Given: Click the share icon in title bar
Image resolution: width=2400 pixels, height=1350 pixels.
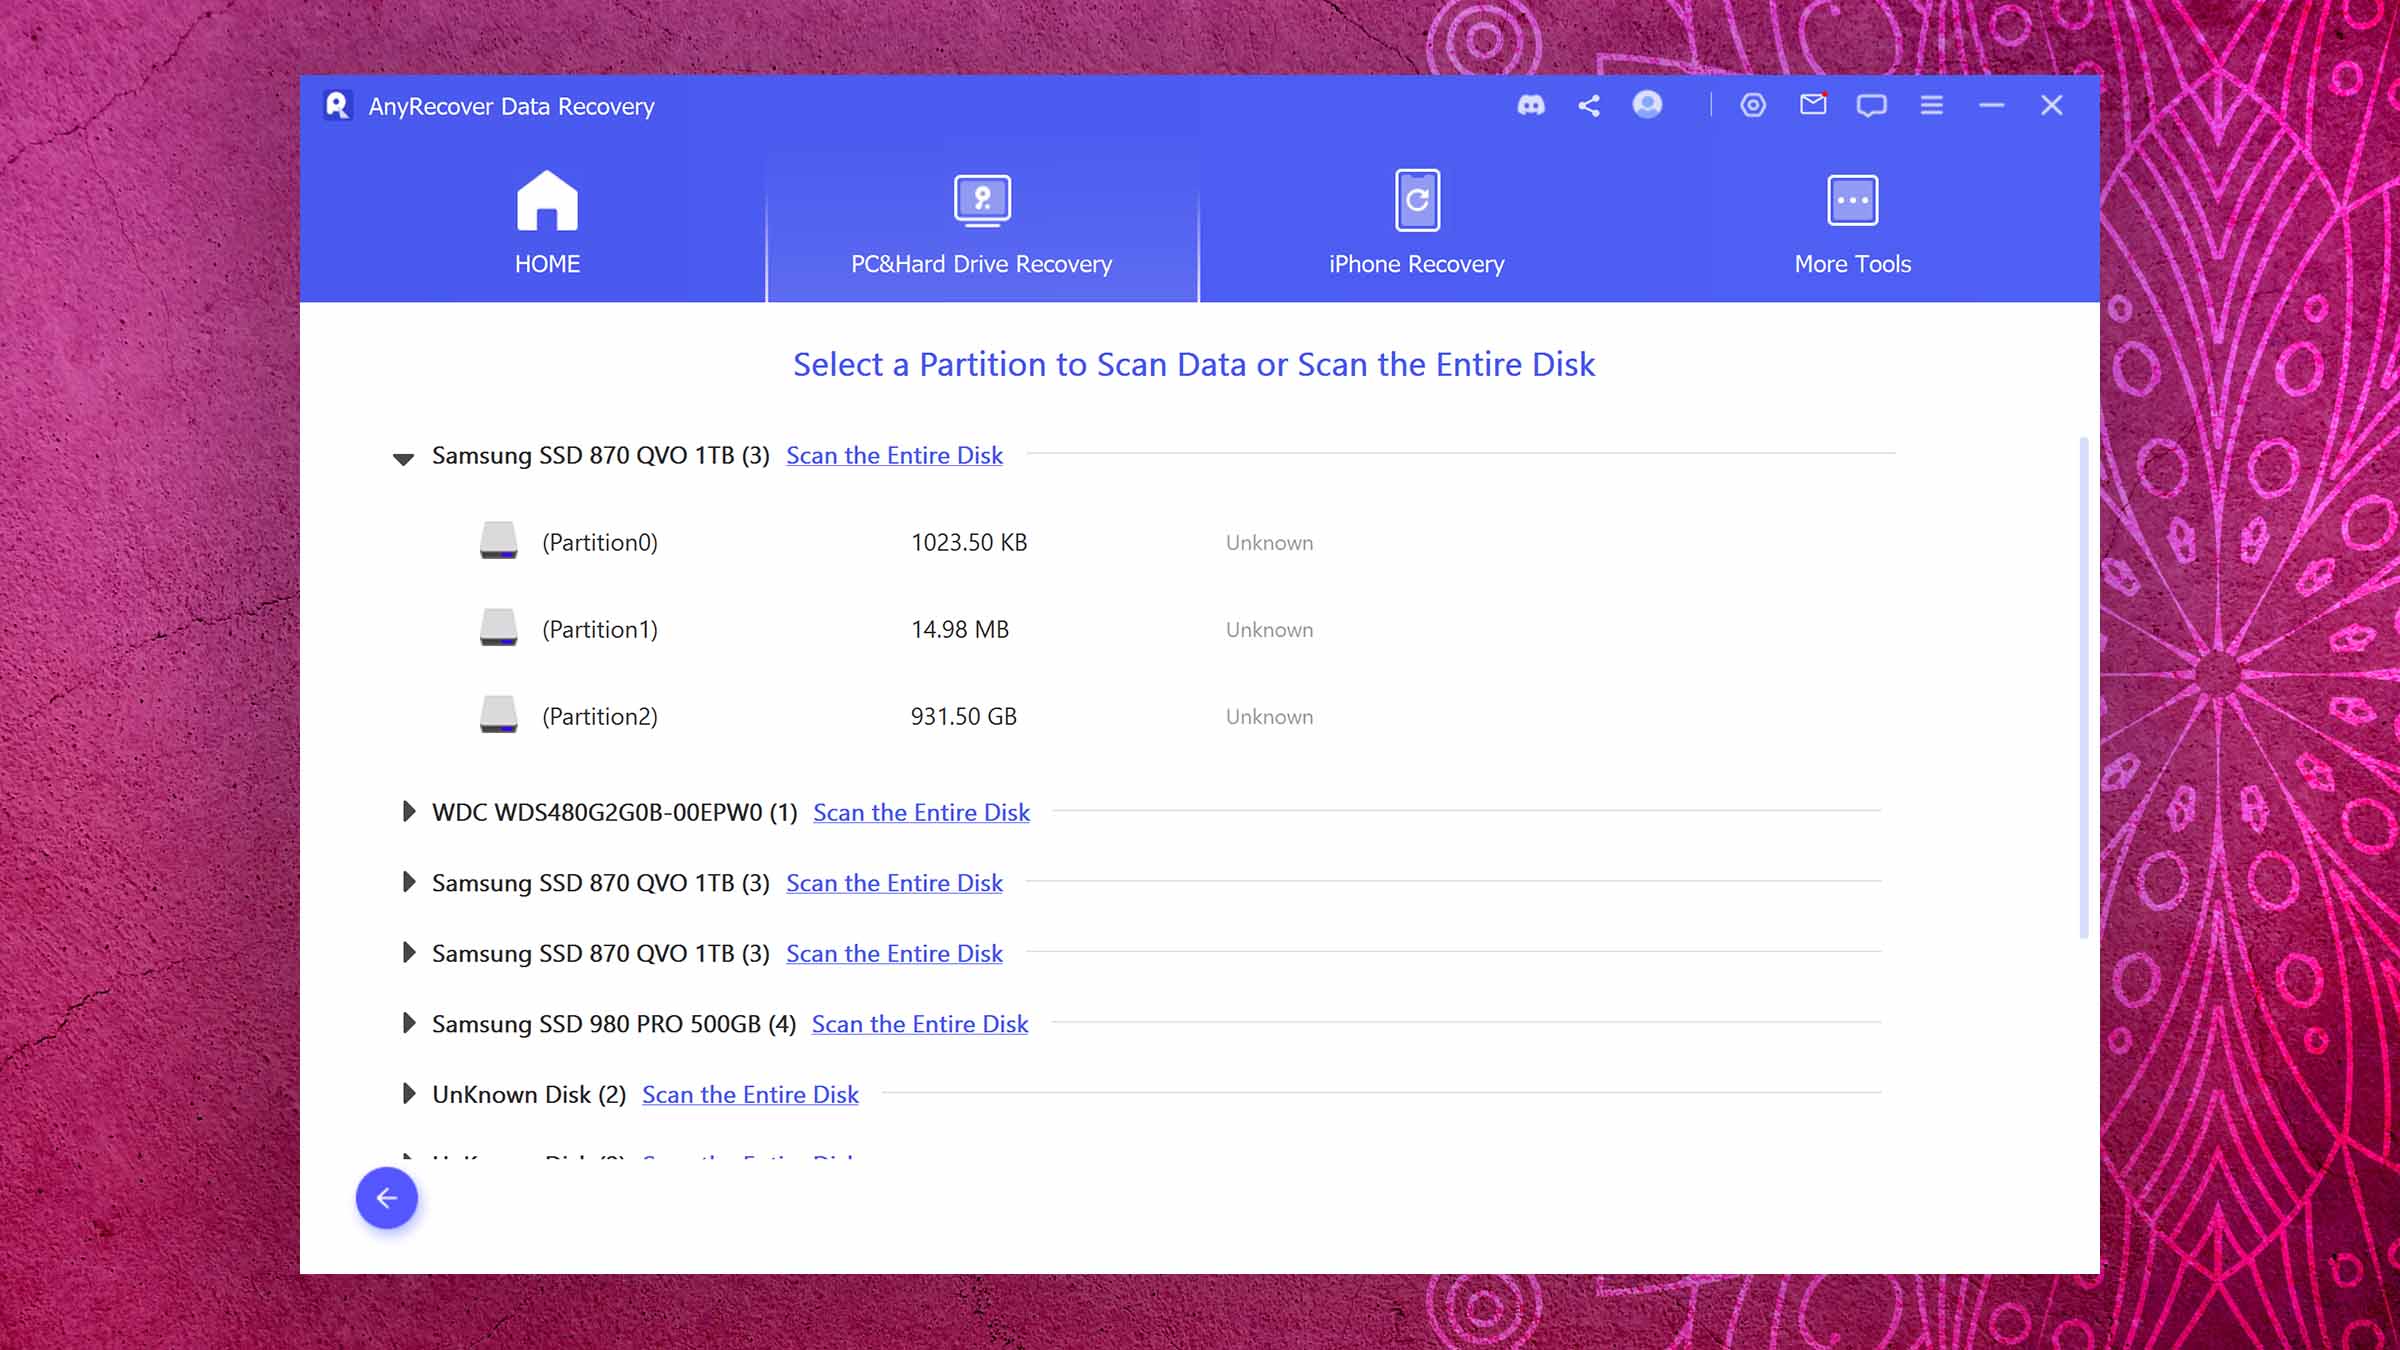Looking at the screenshot, I should [x=1589, y=105].
